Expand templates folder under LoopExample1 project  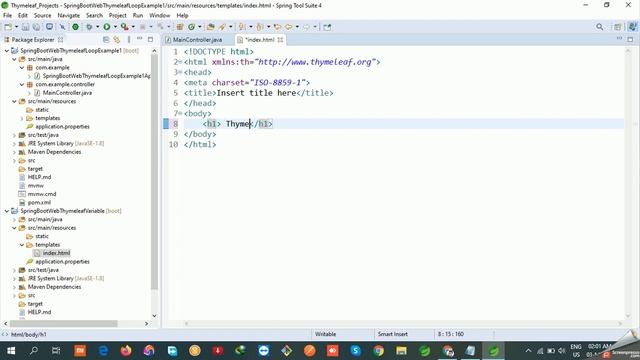(22, 118)
